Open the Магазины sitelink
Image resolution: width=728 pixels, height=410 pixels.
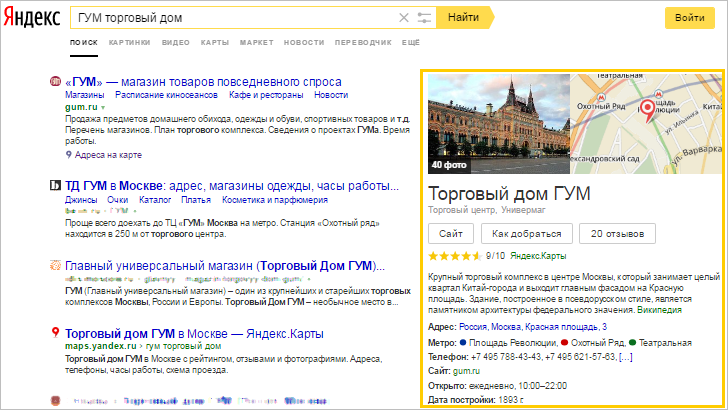tap(84, 95)
